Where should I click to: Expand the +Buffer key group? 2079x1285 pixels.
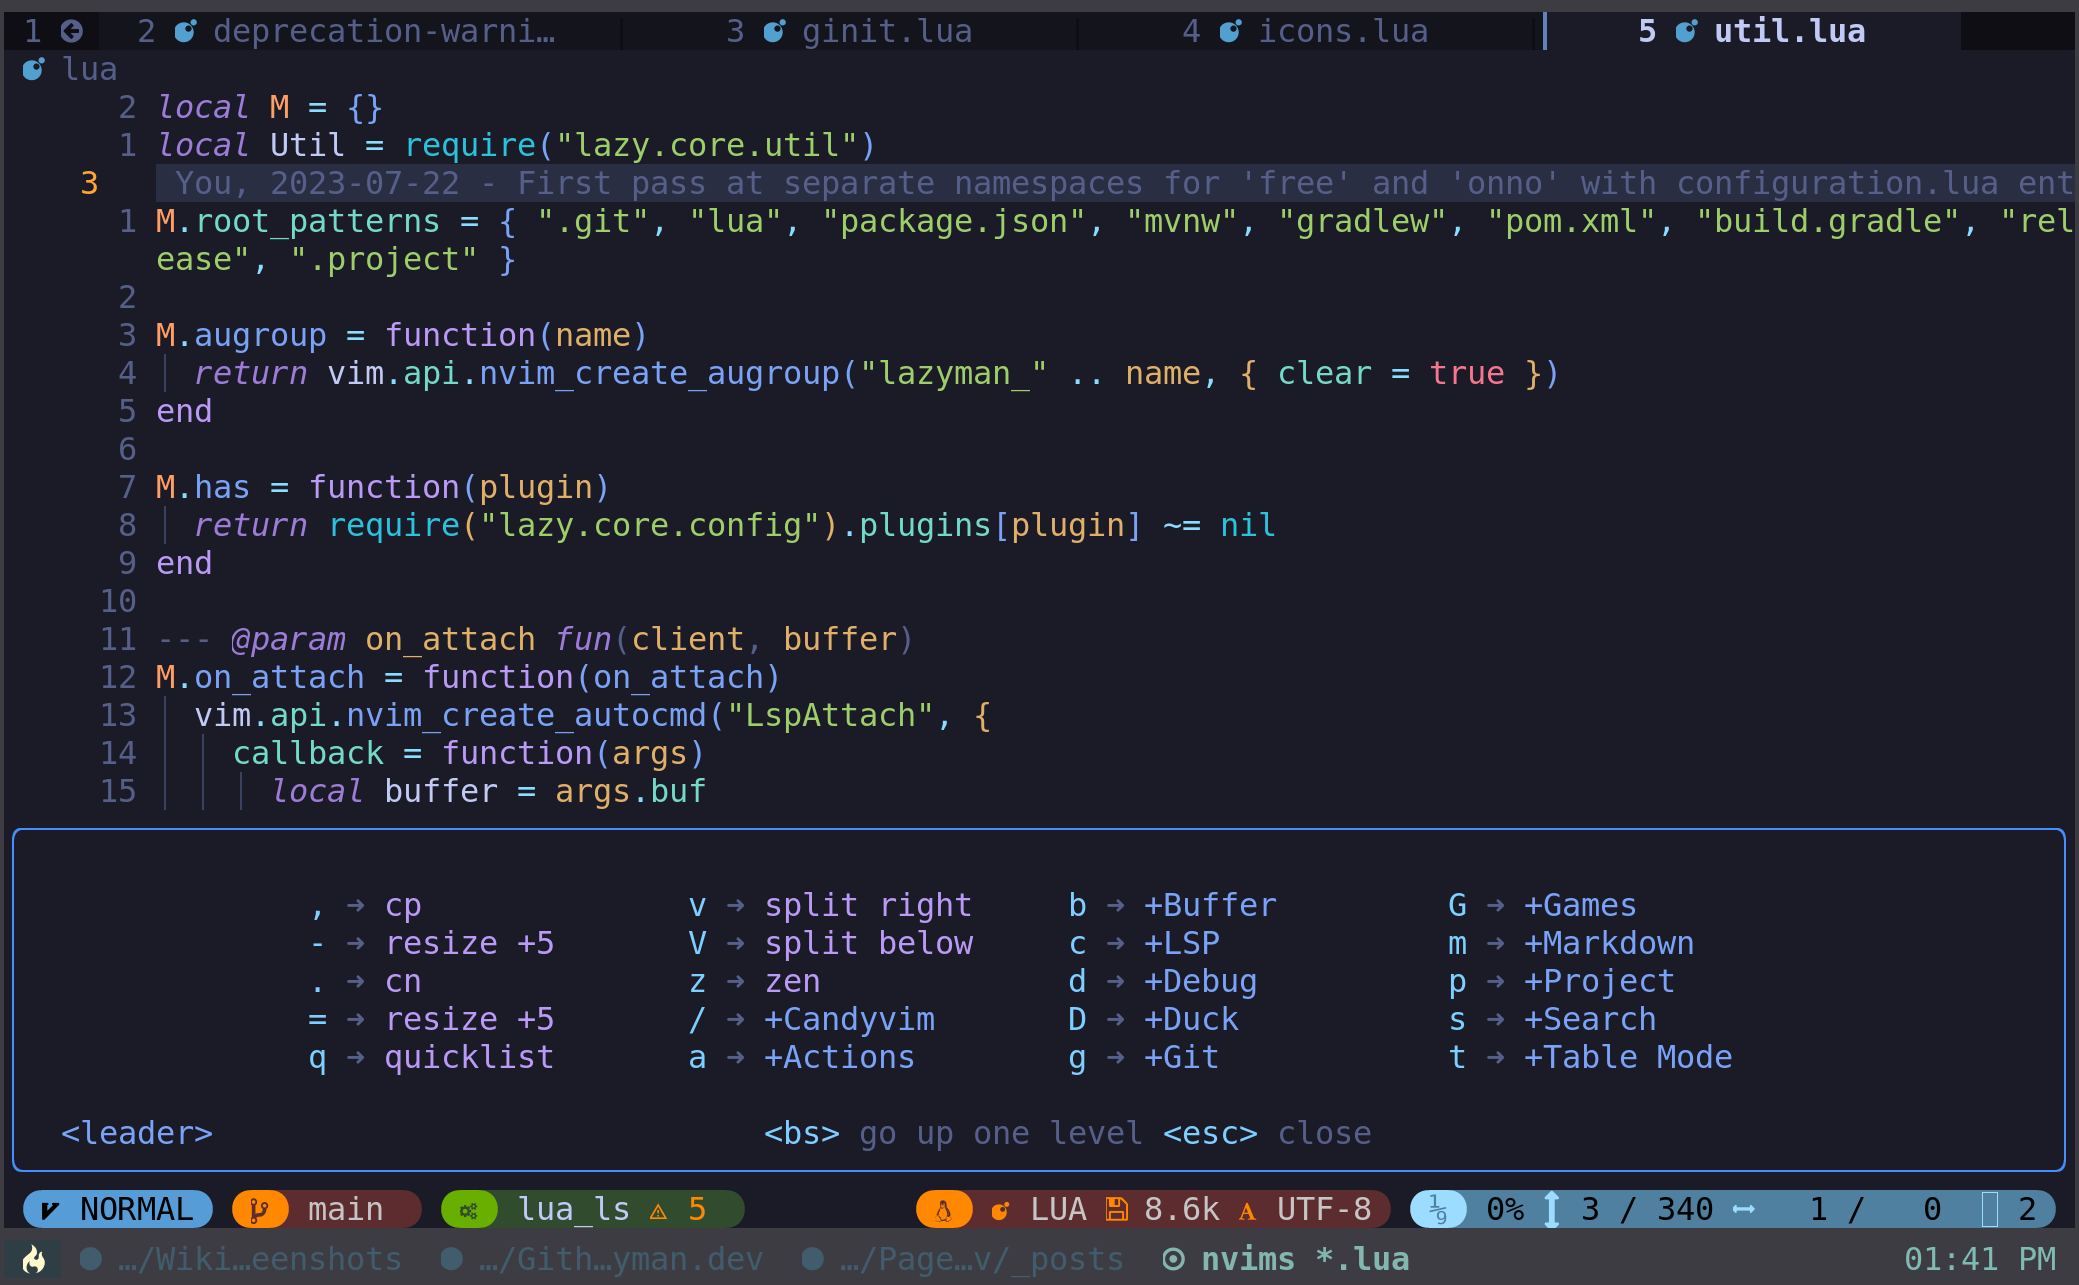click(1209, 905)
